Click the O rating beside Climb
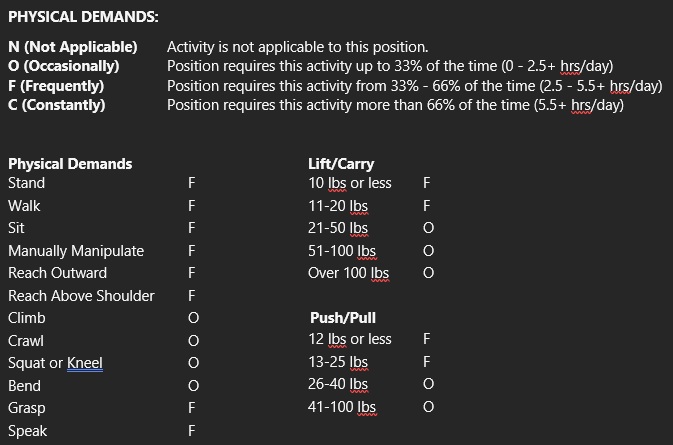The image size is (673, 445). click(193, 318)
